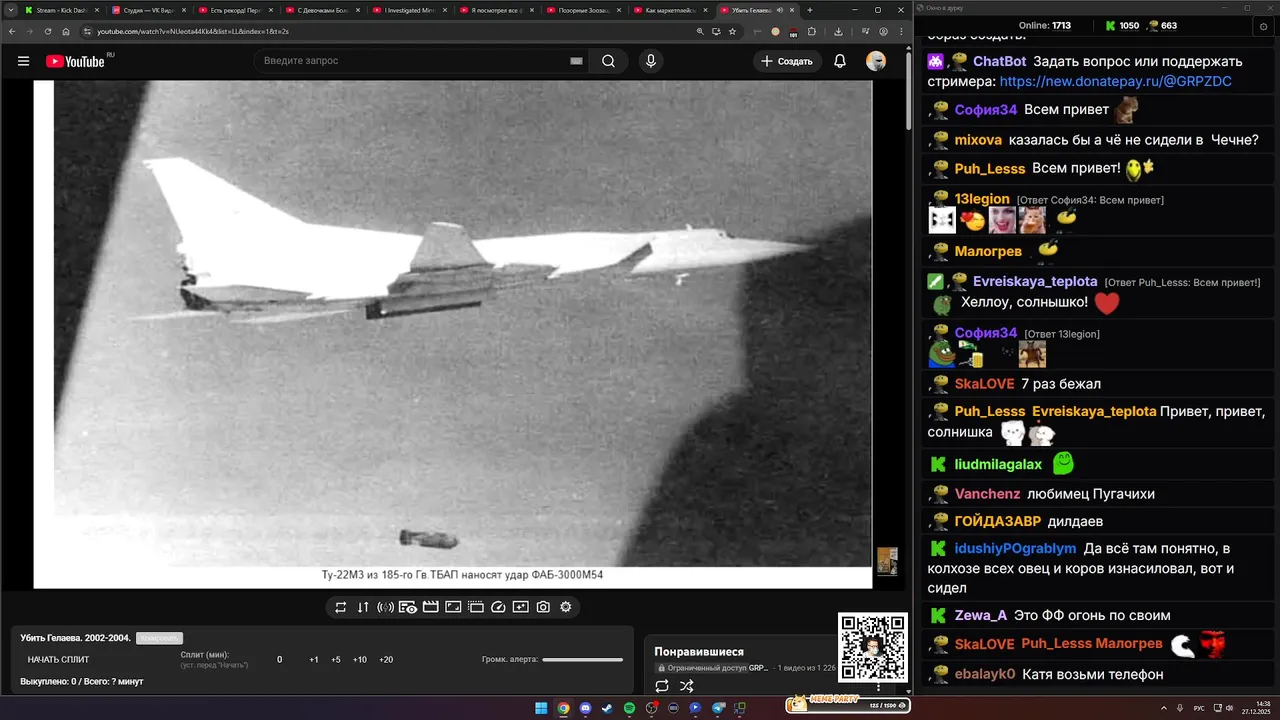The width and height of the screenshot is (1280, 720).
Task: Open browser extensions puzzle icon
Action: pos(811,31)
